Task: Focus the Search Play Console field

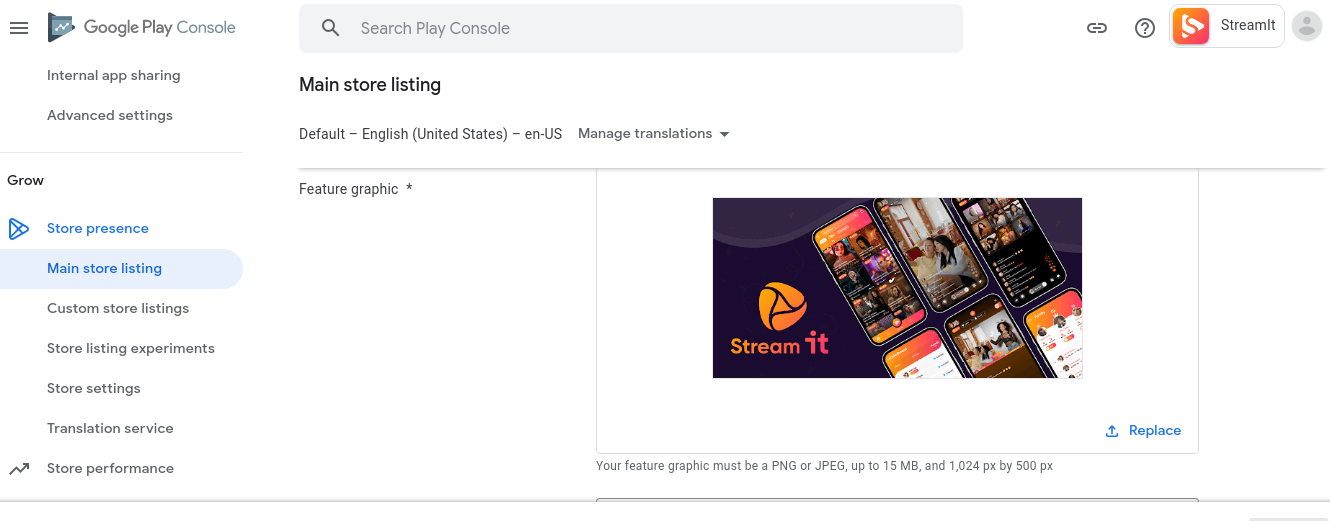Action: click(x=631, y=28)
